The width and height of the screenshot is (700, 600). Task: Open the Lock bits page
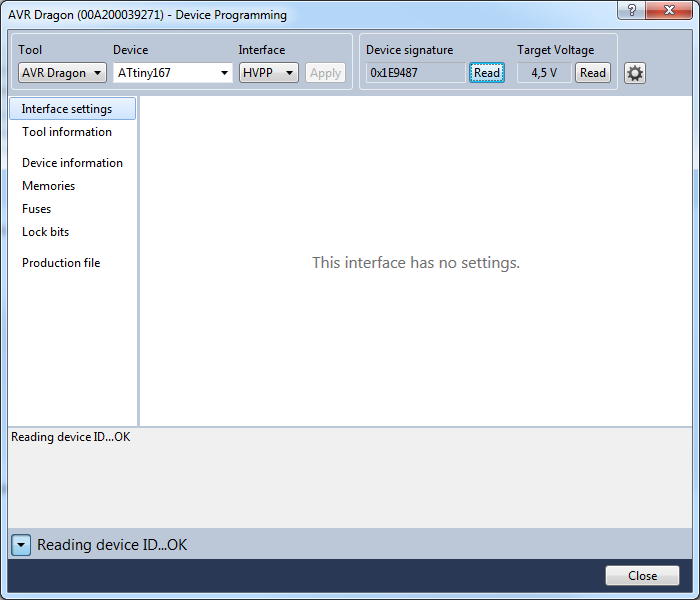(x=46, y=232)
